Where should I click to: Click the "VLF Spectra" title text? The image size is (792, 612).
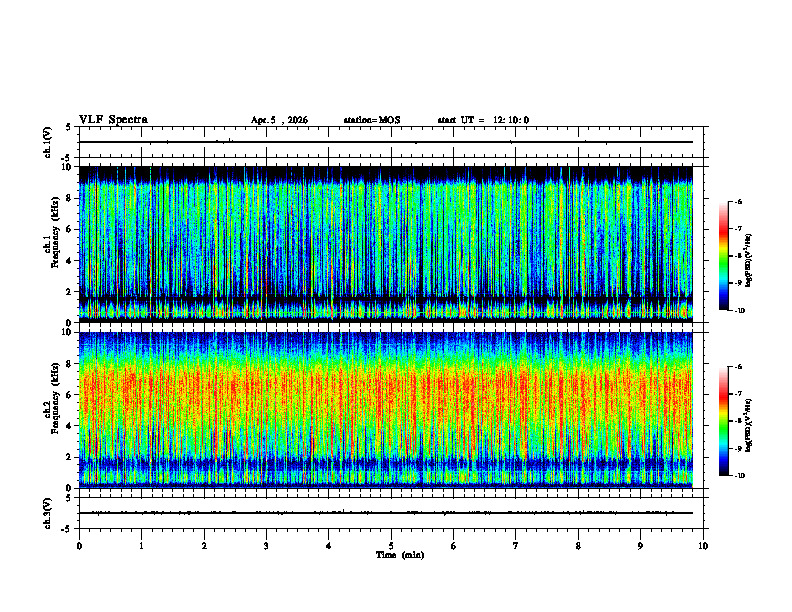(x=113, y=120)
